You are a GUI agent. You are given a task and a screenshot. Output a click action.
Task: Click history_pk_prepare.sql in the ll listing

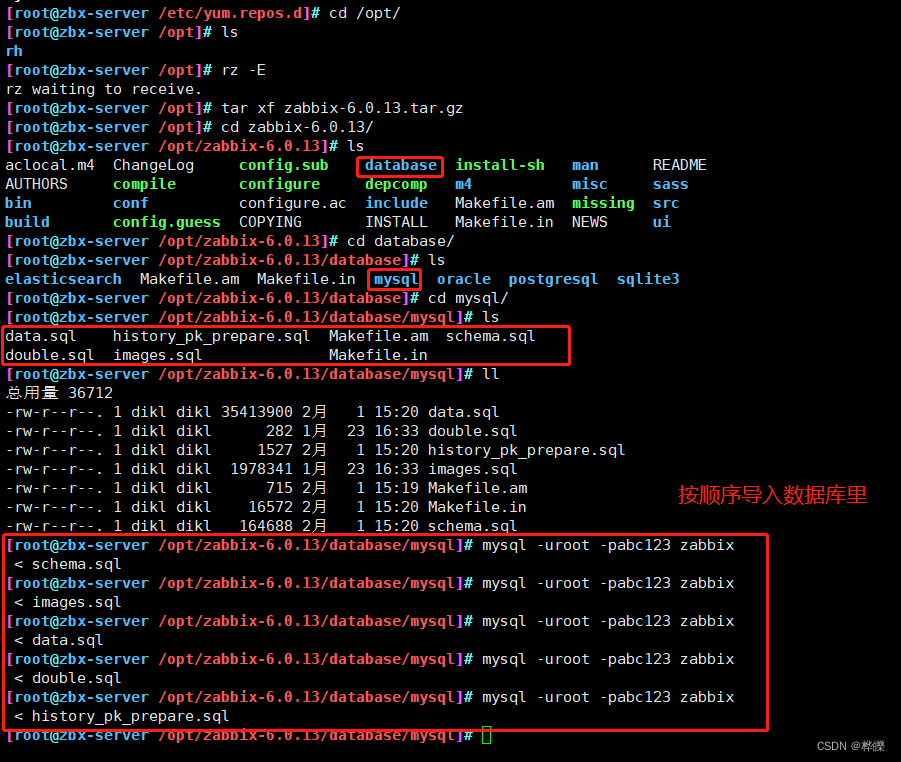[x=526, y=450]
